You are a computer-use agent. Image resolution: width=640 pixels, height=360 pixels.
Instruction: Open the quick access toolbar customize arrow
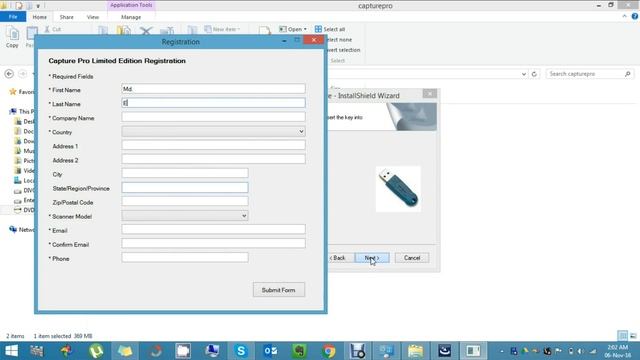tap(38, 6)
